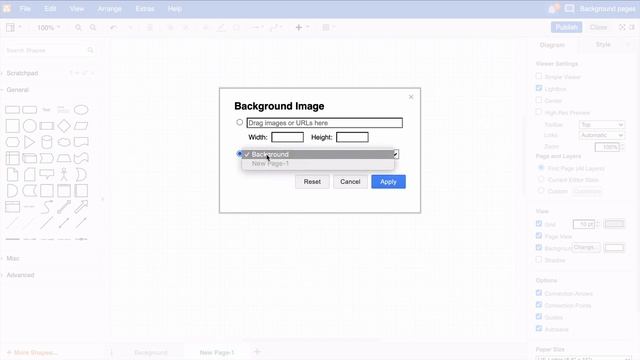Toggle fullscreen icon in top right
Viewport: 640px width, 360px height.
[x=622, y=27]
